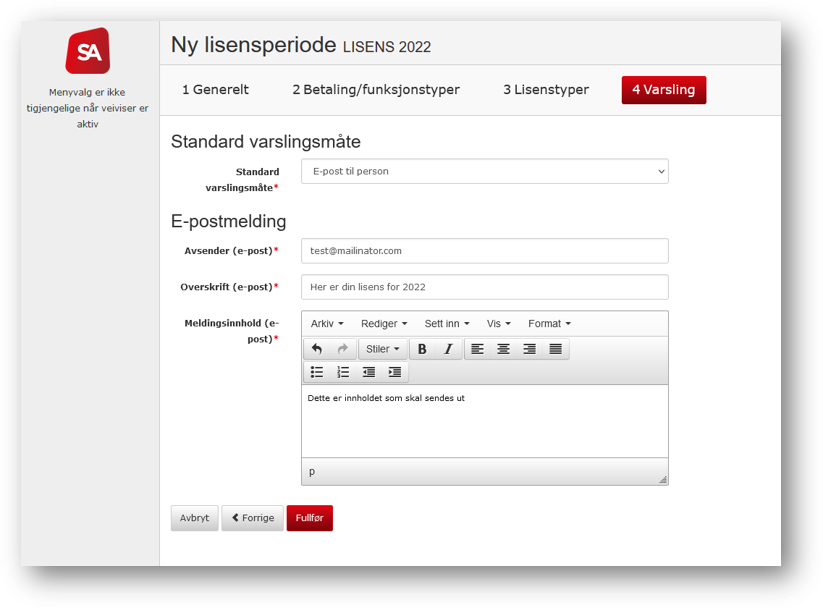Open Standard varslingsmåte dropdown
The image size is (823, 608).
[484, 171]
